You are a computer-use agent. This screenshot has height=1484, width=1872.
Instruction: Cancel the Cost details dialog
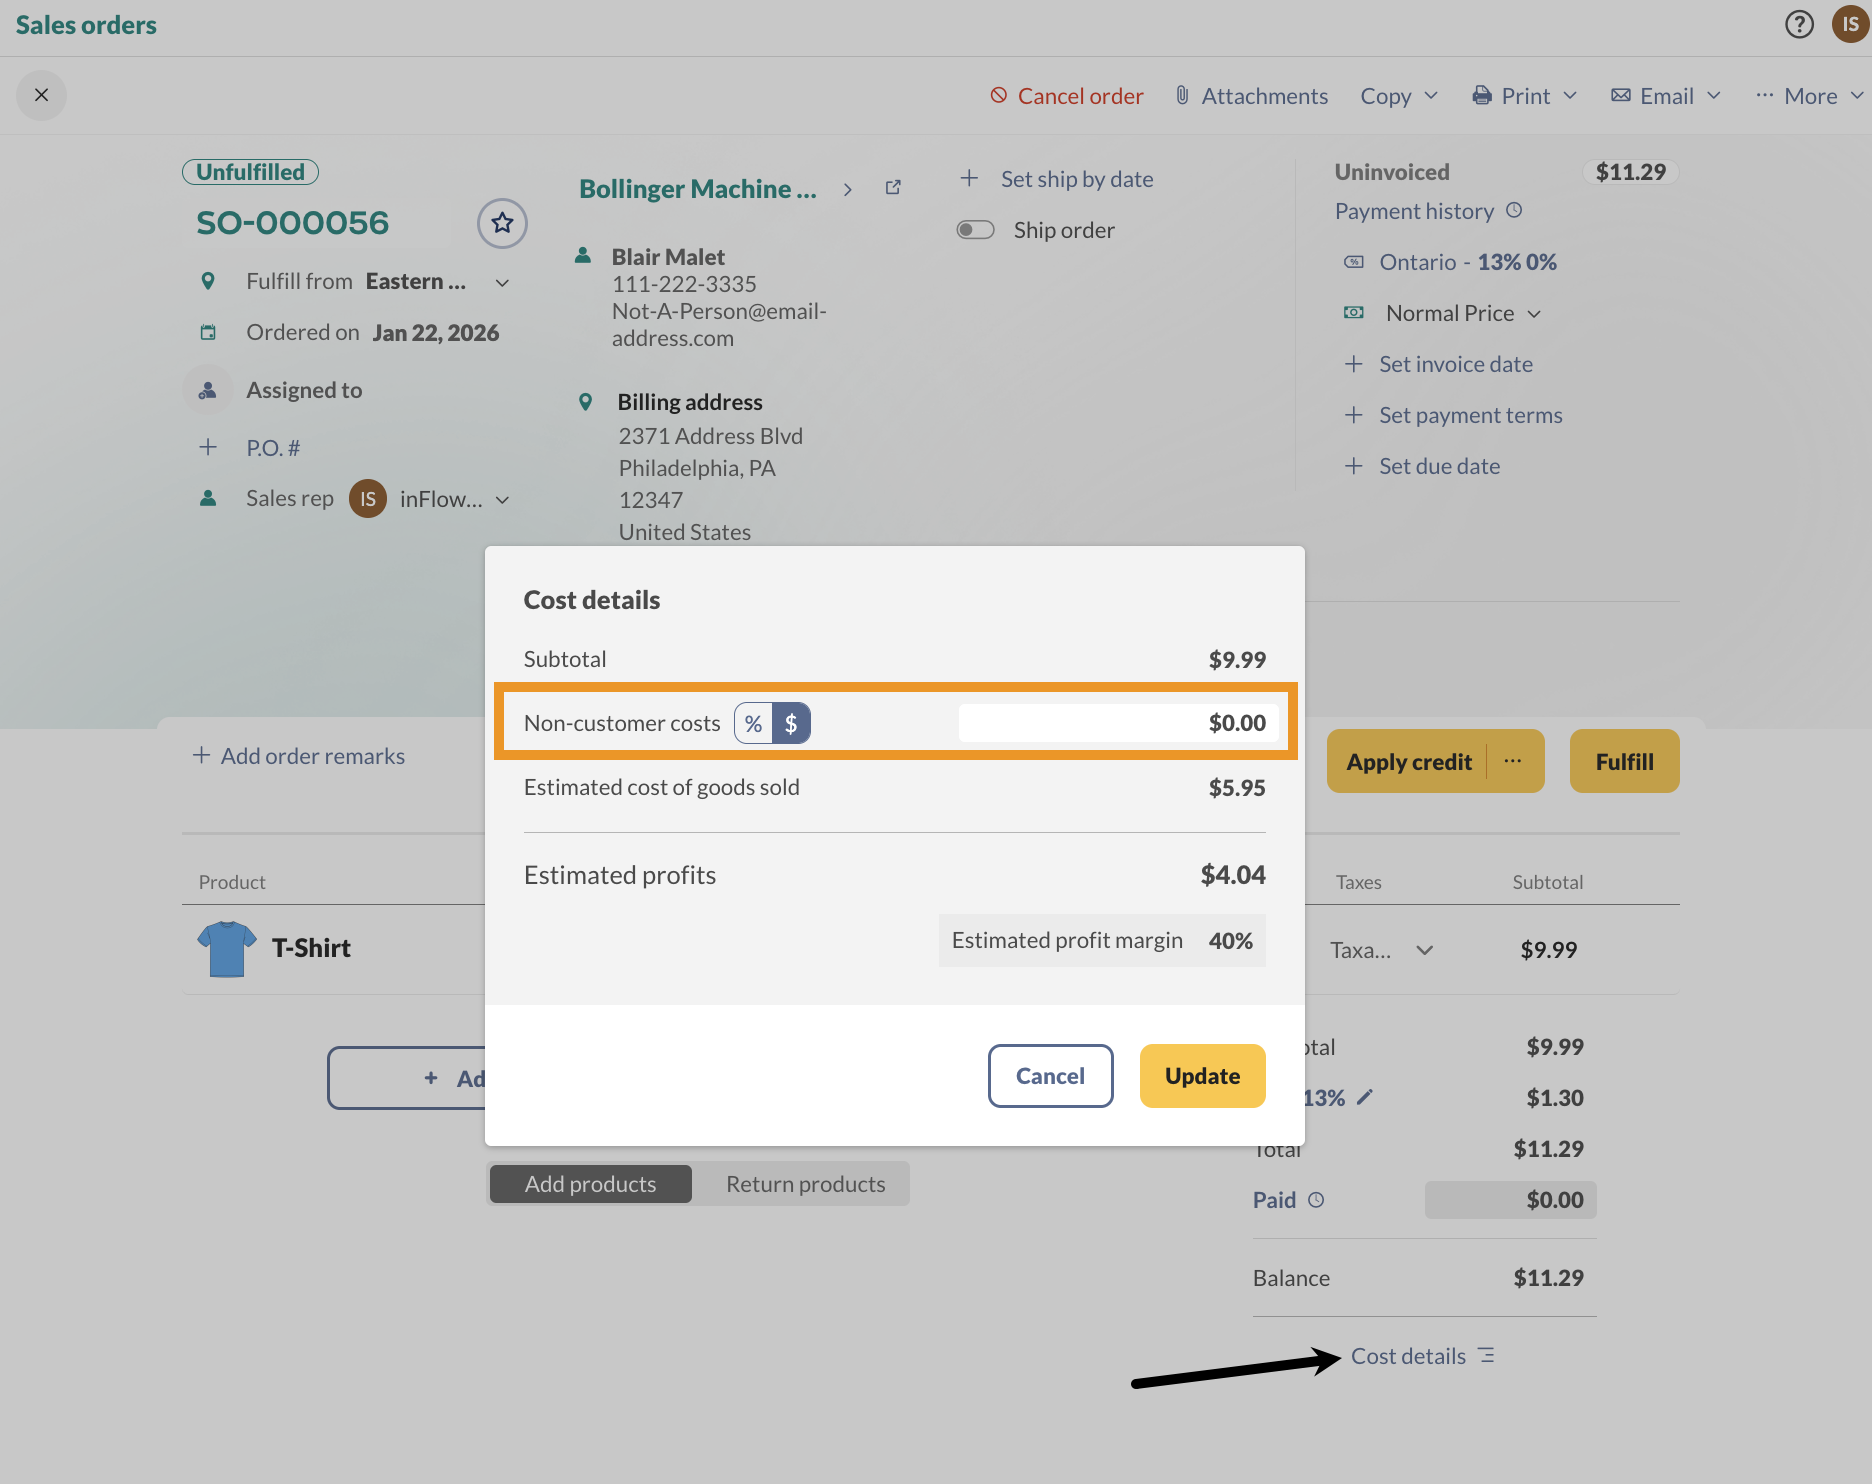pos(1050,1076)
